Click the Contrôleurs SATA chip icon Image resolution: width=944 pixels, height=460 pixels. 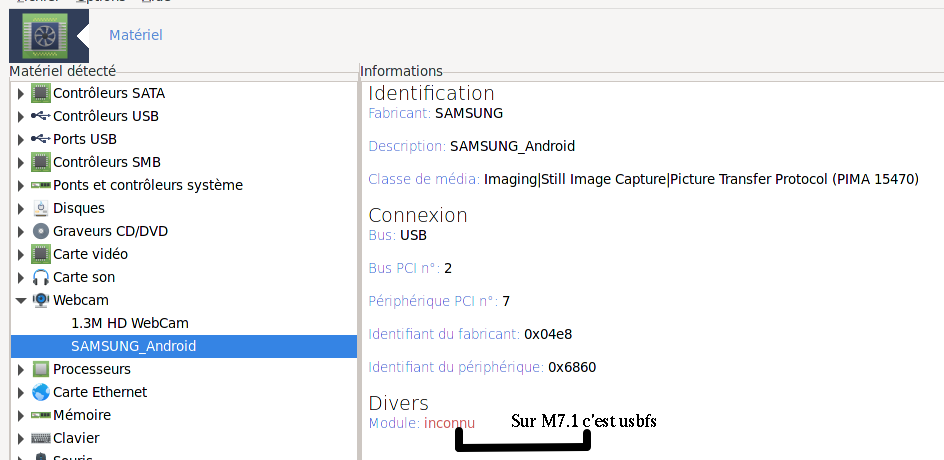pos(41,93)
